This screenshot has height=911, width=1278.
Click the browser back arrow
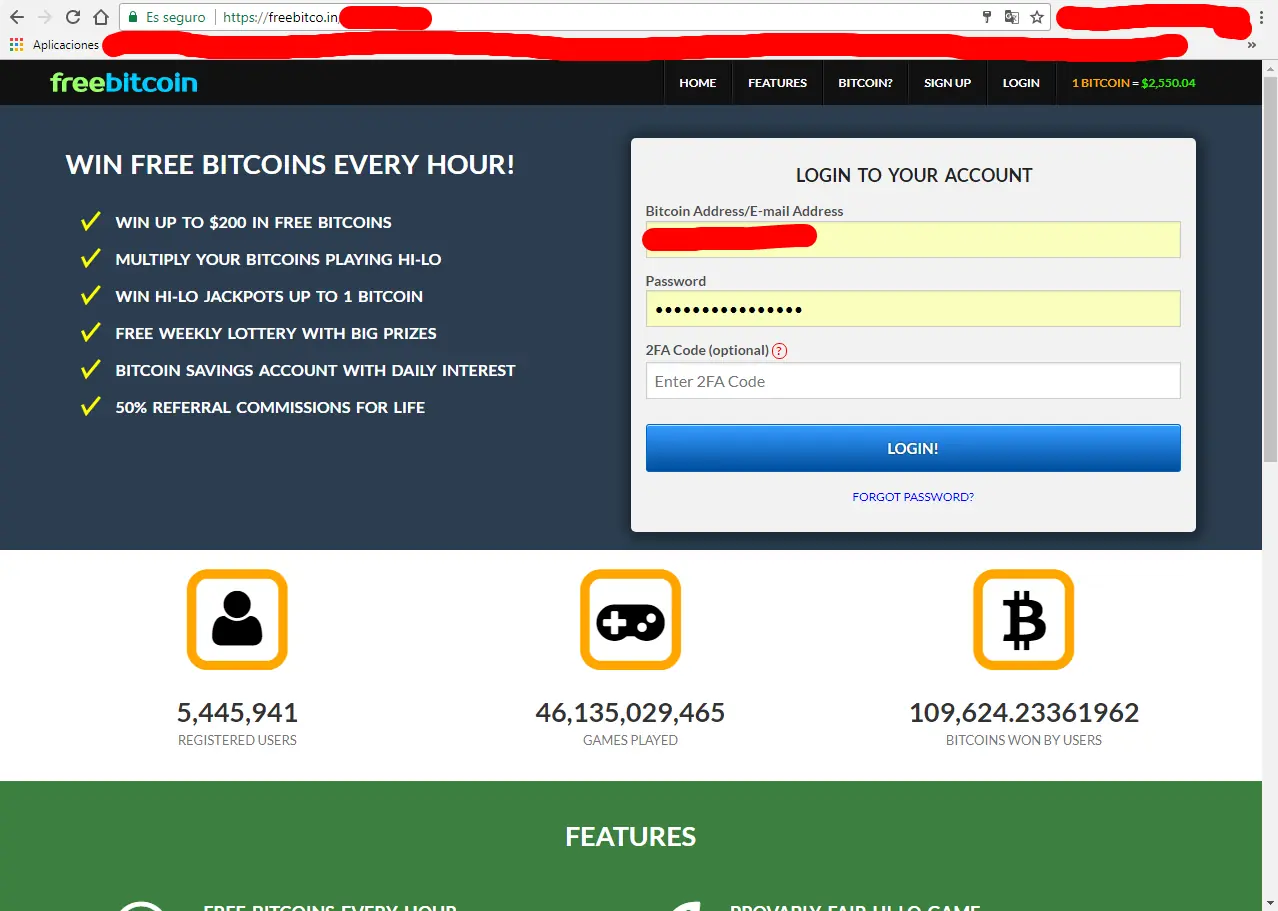[16, 17]
